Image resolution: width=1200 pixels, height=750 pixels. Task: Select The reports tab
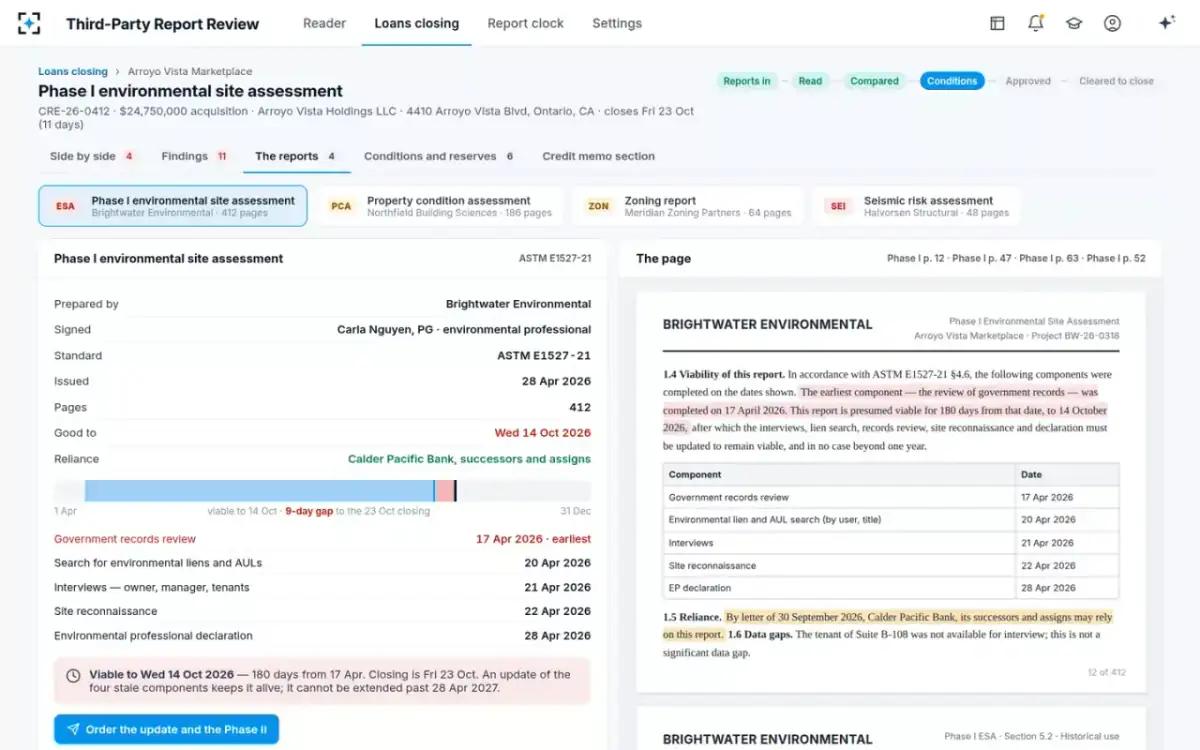(295, 156)
